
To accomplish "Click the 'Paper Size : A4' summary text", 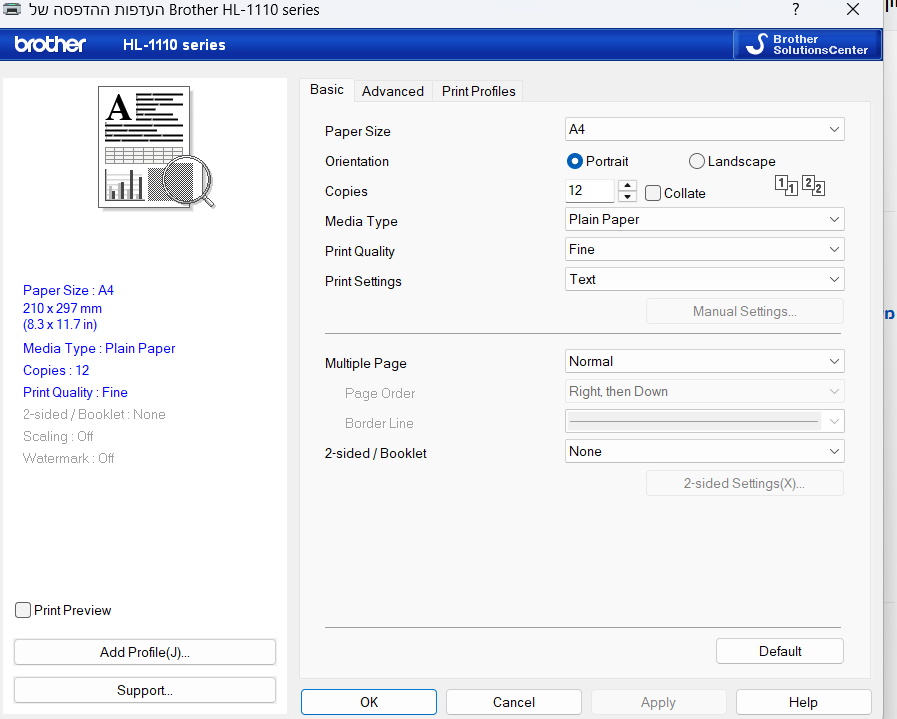I will click(x=68, y=291).
